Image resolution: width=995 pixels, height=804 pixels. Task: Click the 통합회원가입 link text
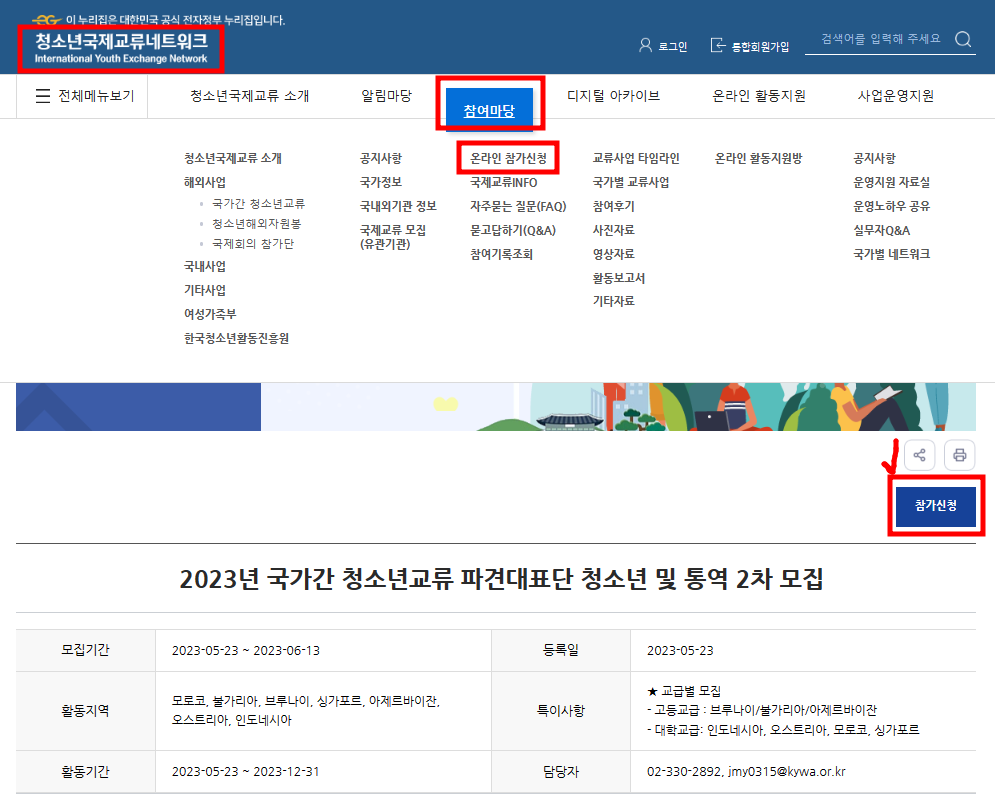pos(760,46)
